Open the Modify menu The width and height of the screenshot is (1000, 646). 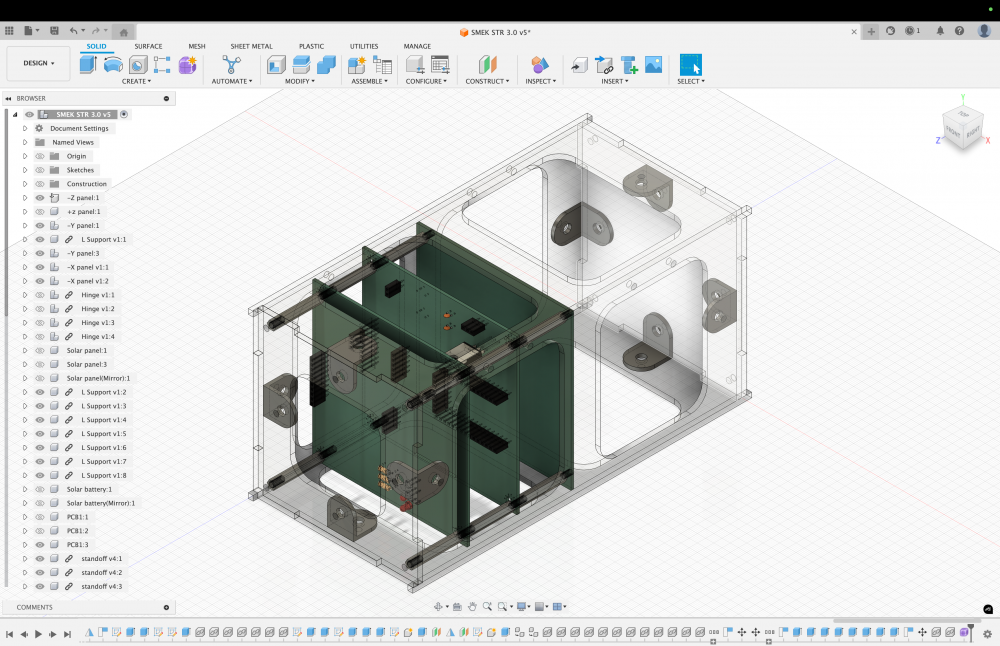click(299, 81)
